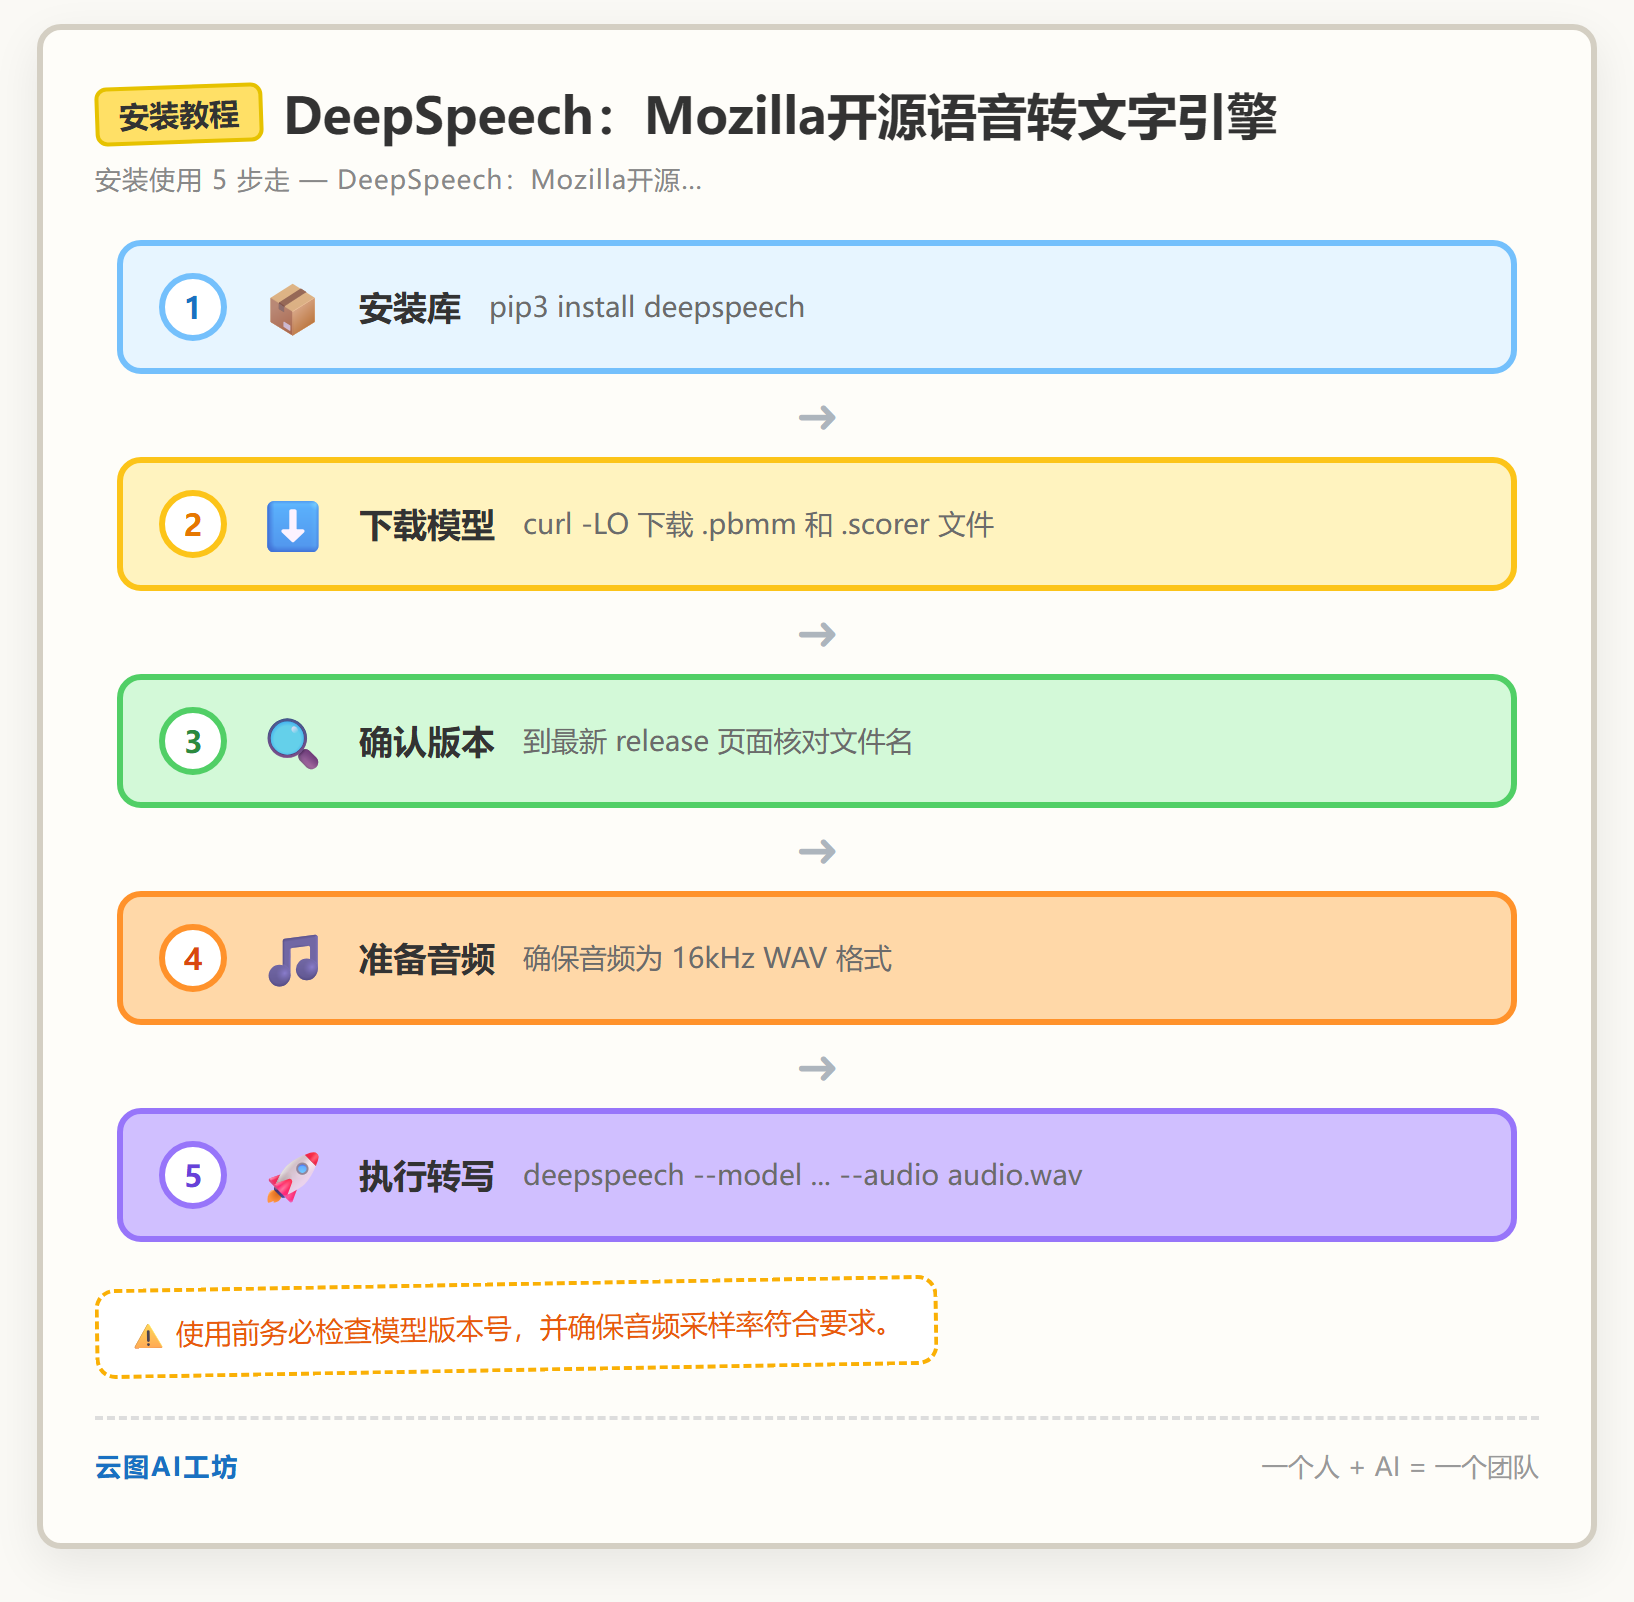
Task: Click the main title DeepSpeech：Mozilla开源语音转文字引擎
Action: pyautogui.click(x=781, y=116)
